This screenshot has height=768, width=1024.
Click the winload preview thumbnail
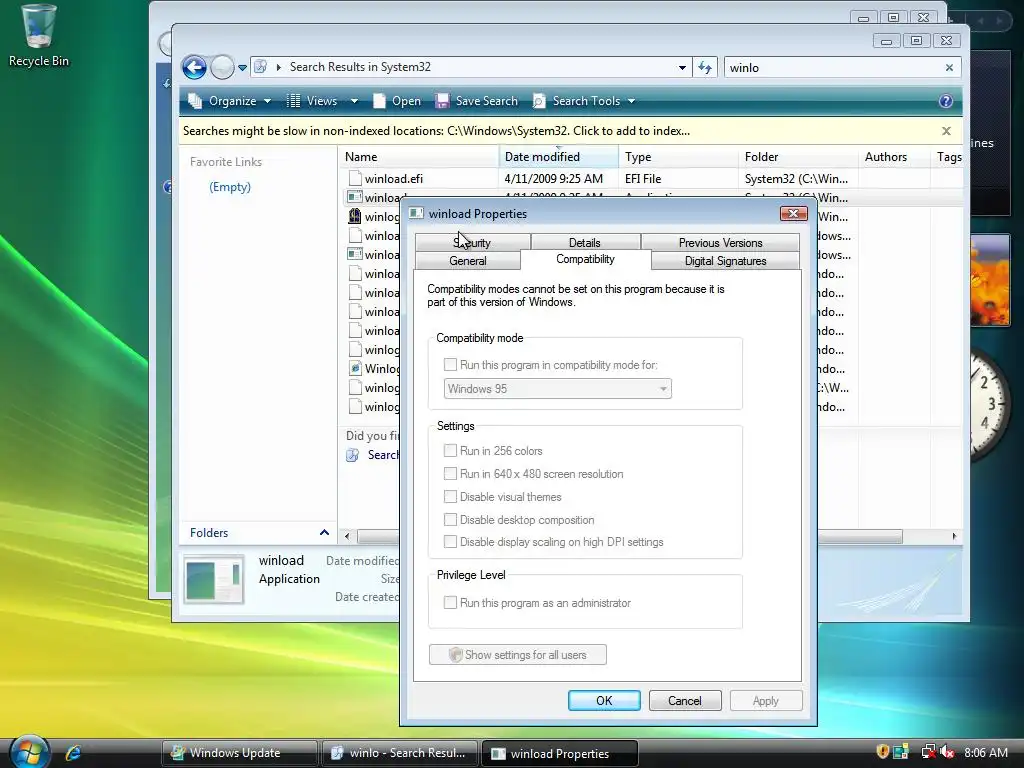(214, 579)
